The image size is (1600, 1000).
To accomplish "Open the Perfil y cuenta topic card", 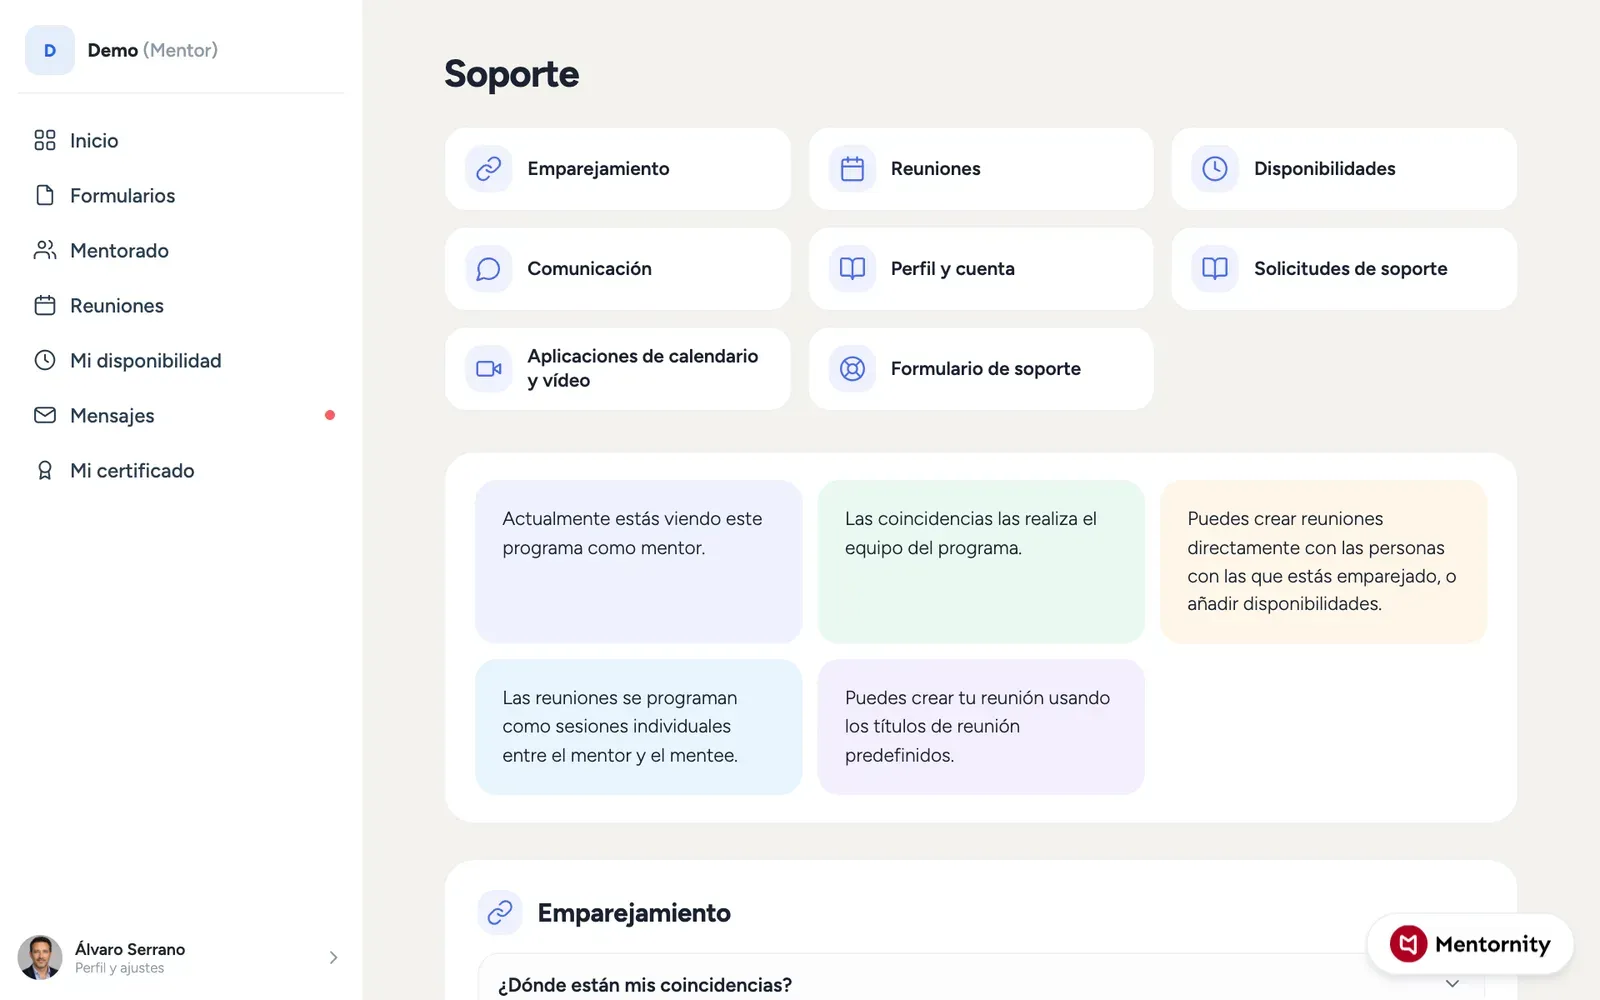I will [x=981, y=269].
